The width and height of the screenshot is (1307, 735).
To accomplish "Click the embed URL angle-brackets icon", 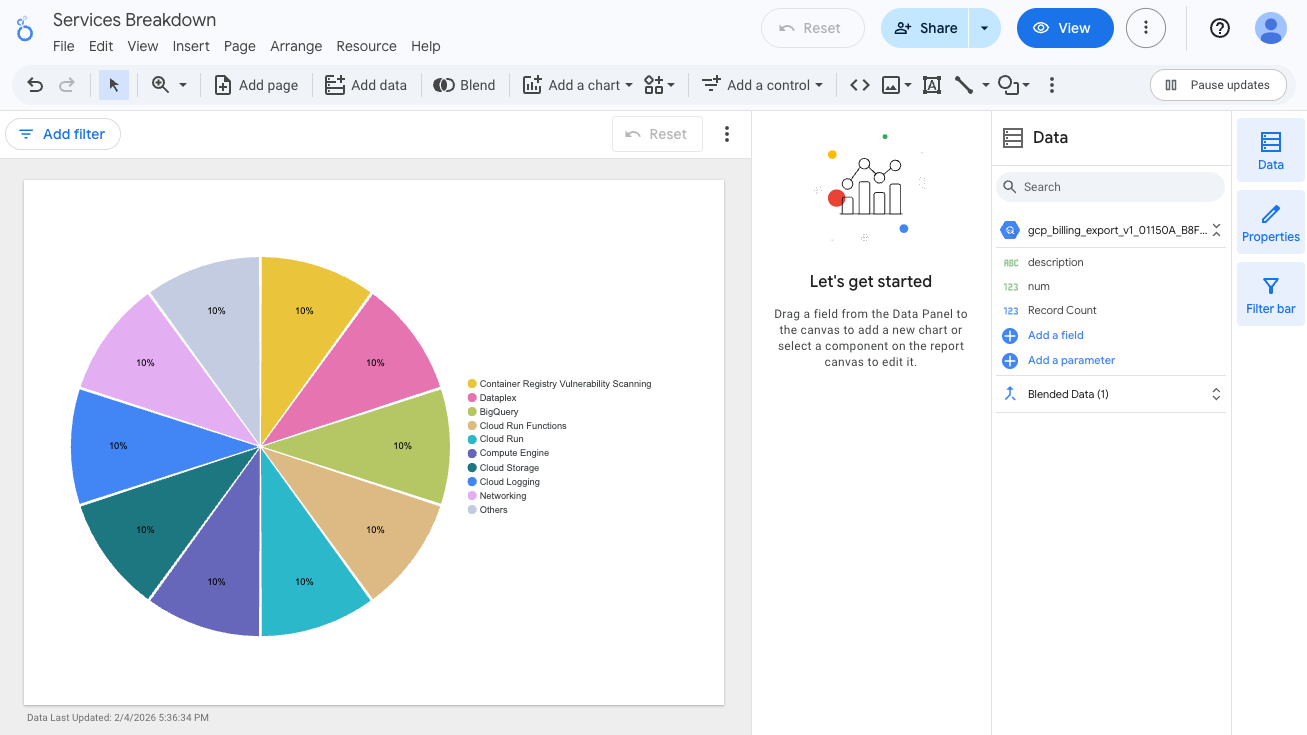I will (858, 85).
